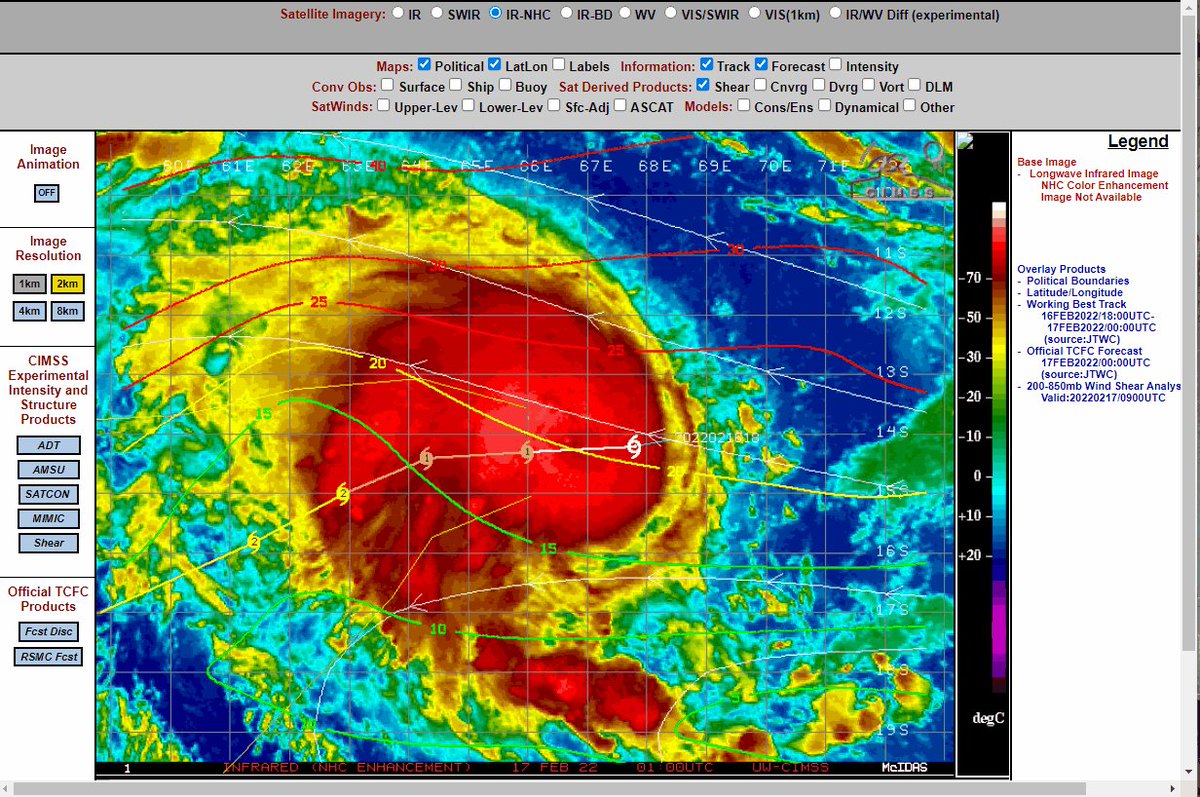Enable Other models checkbox
The width and height of the screenshot is (1200, 797).
coord(911,105)
